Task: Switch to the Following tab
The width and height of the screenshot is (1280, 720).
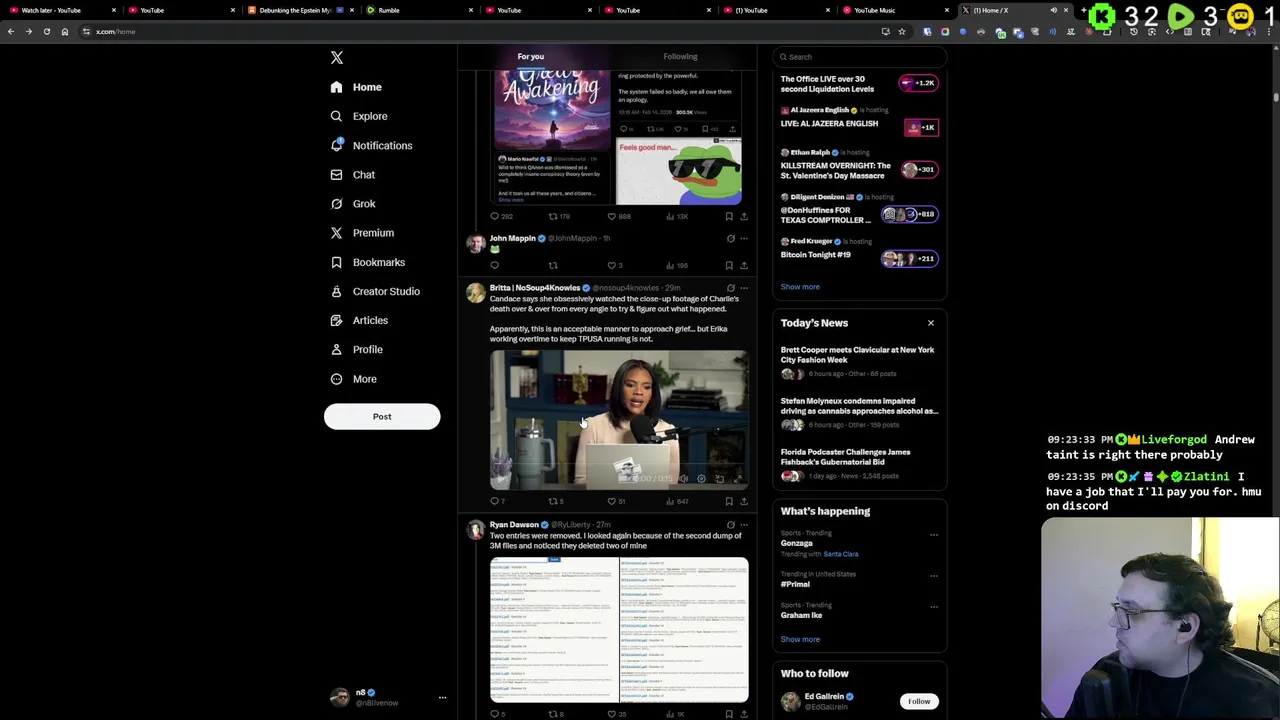Action: [680, 57]
